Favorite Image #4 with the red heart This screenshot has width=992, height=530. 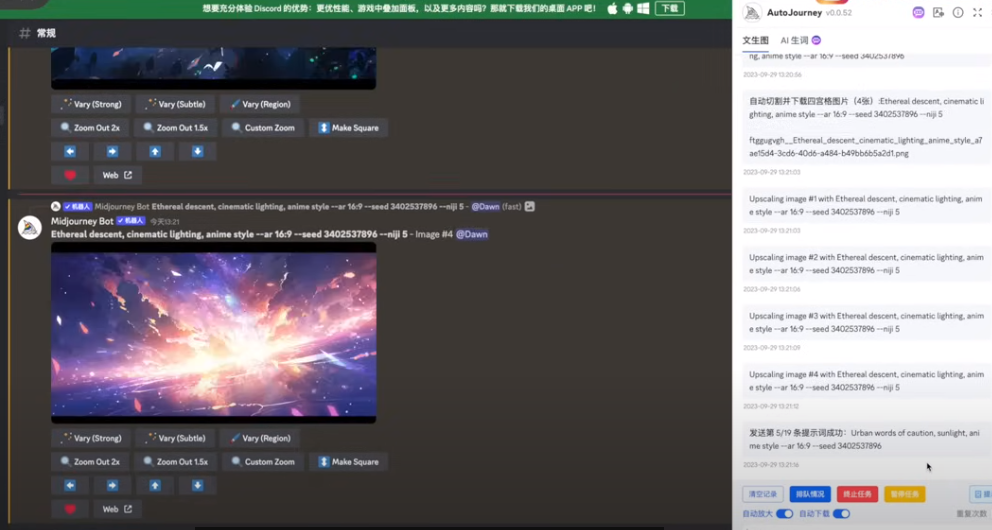[70, 509]
